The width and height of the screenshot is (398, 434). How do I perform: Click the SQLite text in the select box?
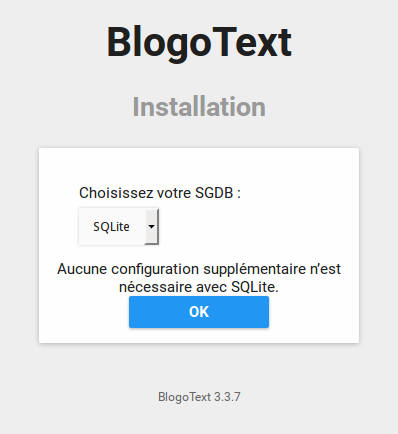pyautogui.click(x=111, y=227)
